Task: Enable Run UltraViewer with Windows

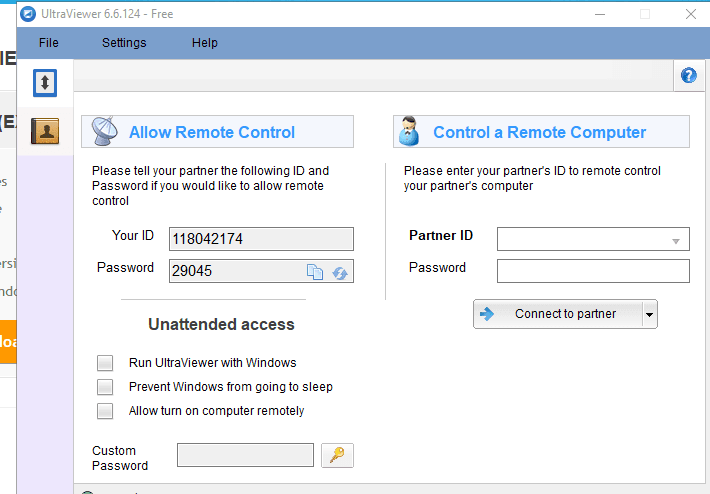Action: (x=105, y=363)
